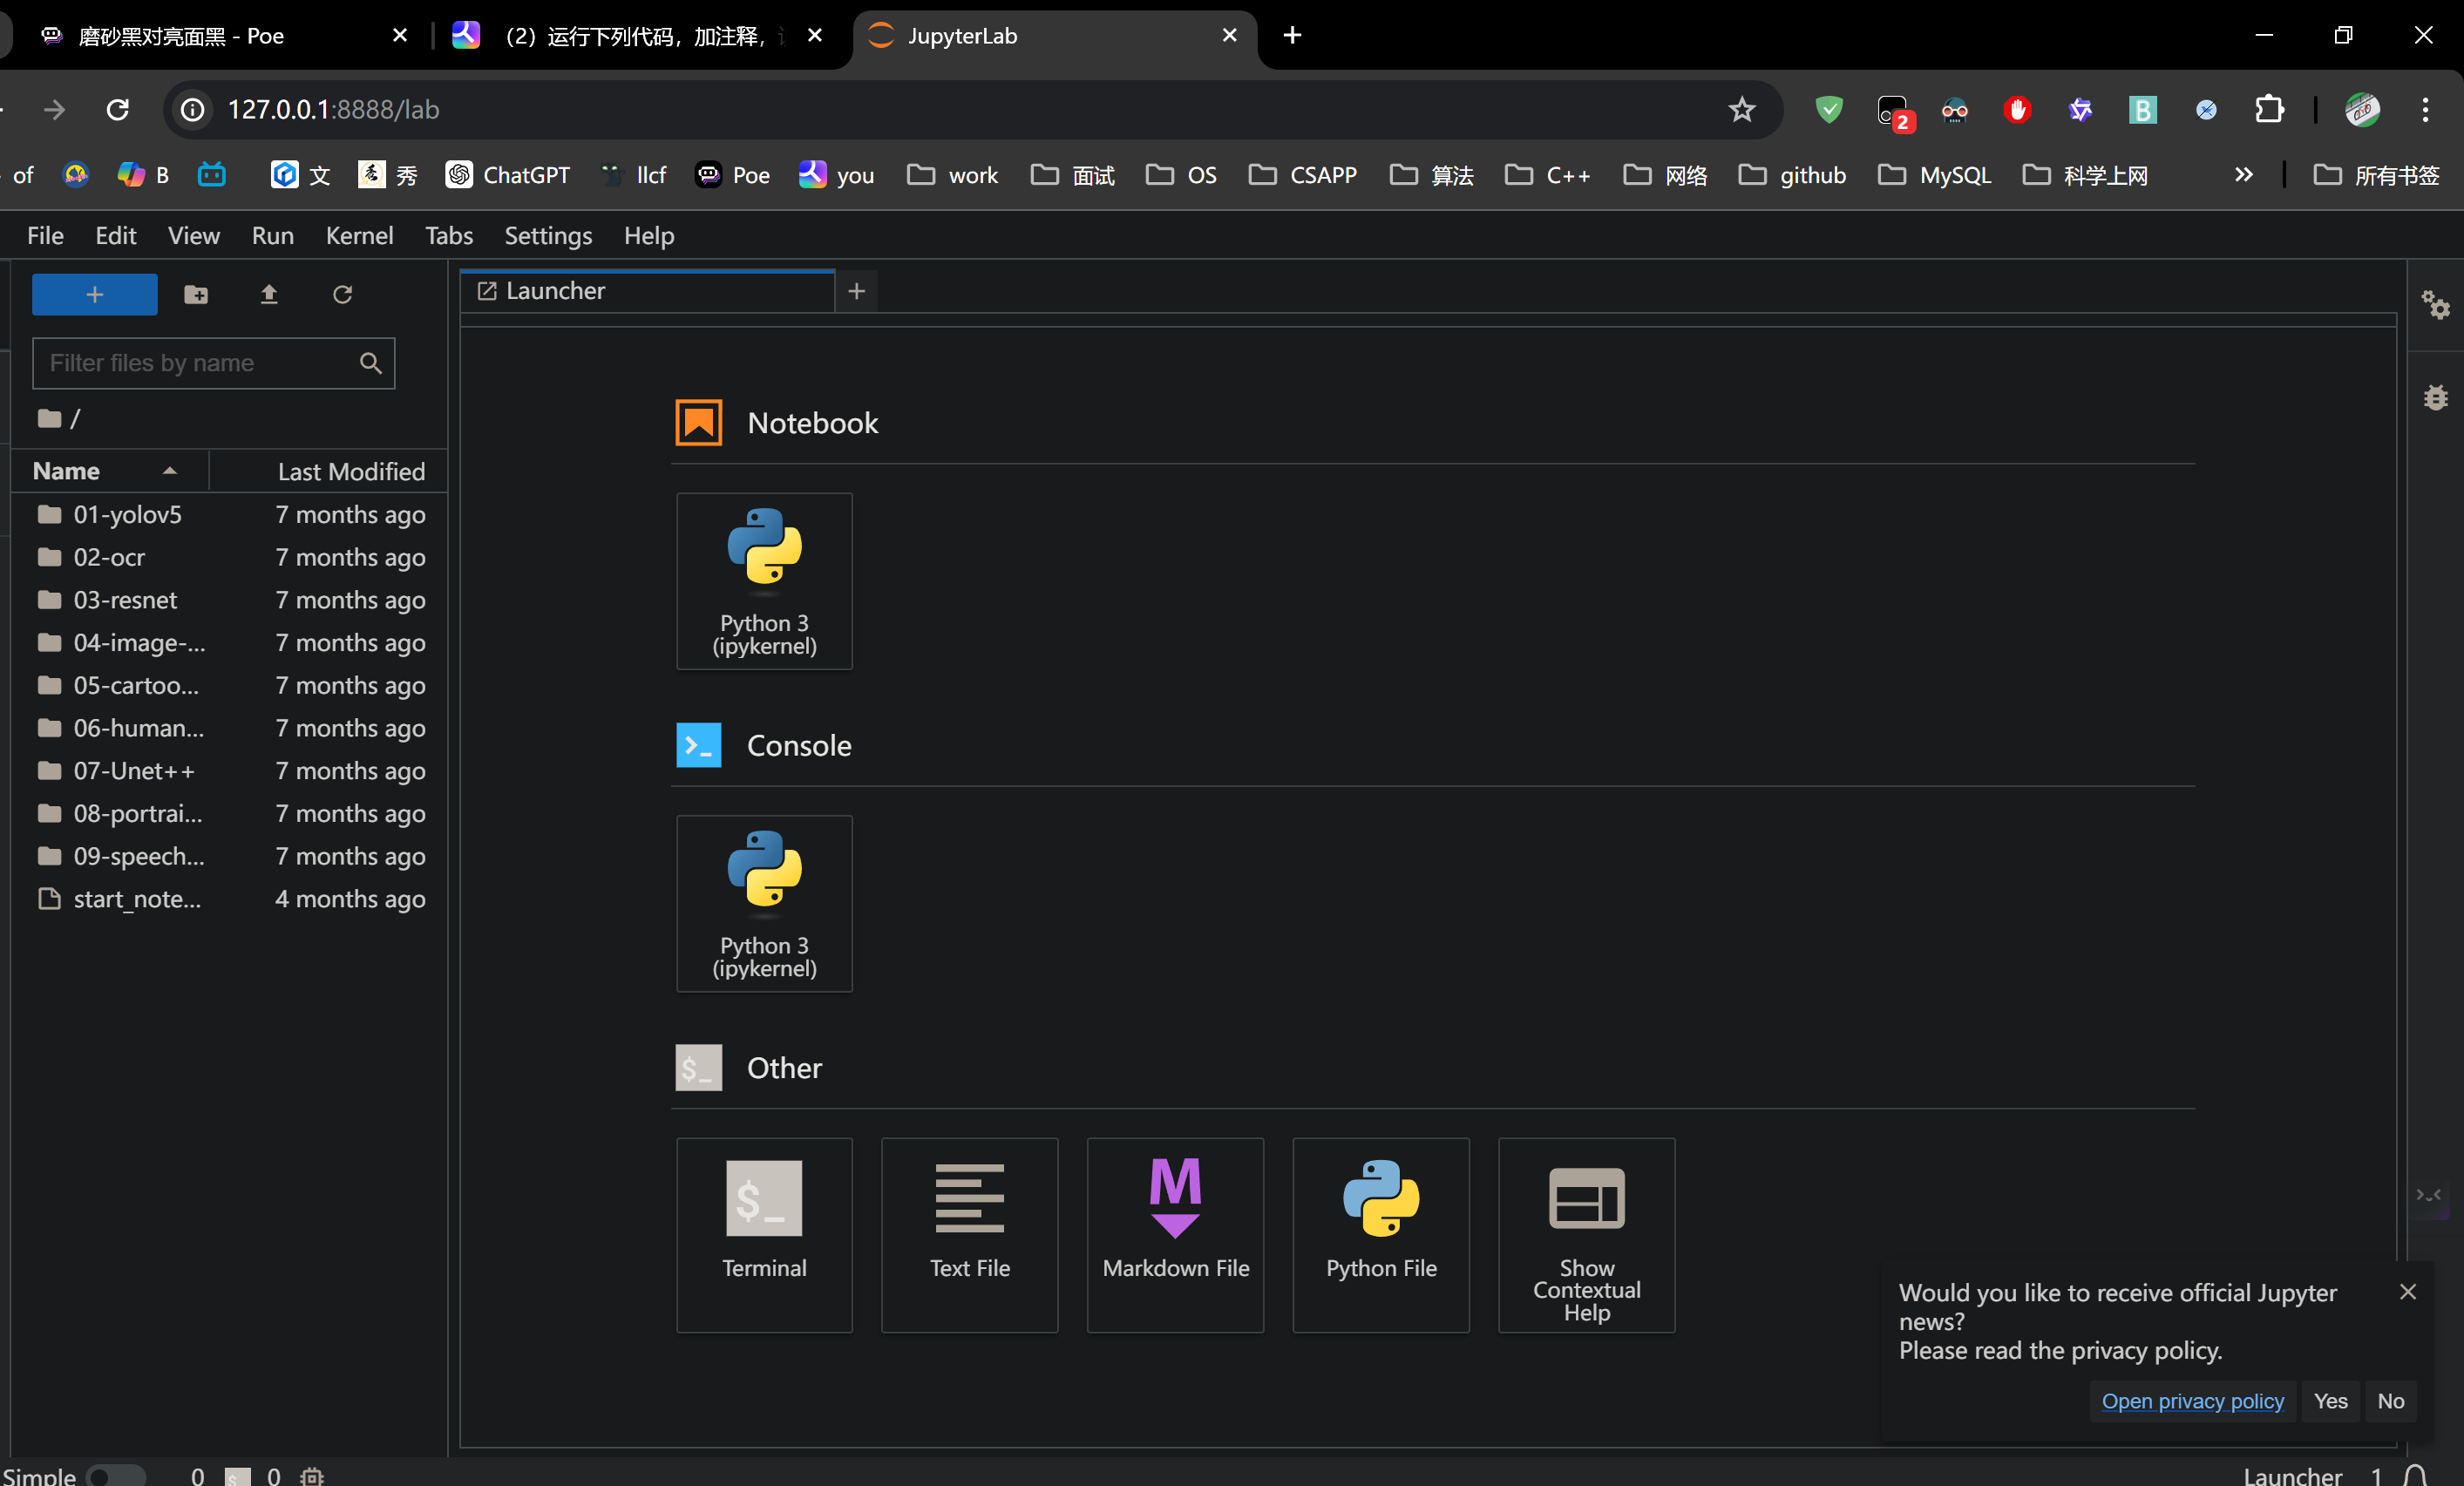Open the 08-portrai... folder

(229, 813)
